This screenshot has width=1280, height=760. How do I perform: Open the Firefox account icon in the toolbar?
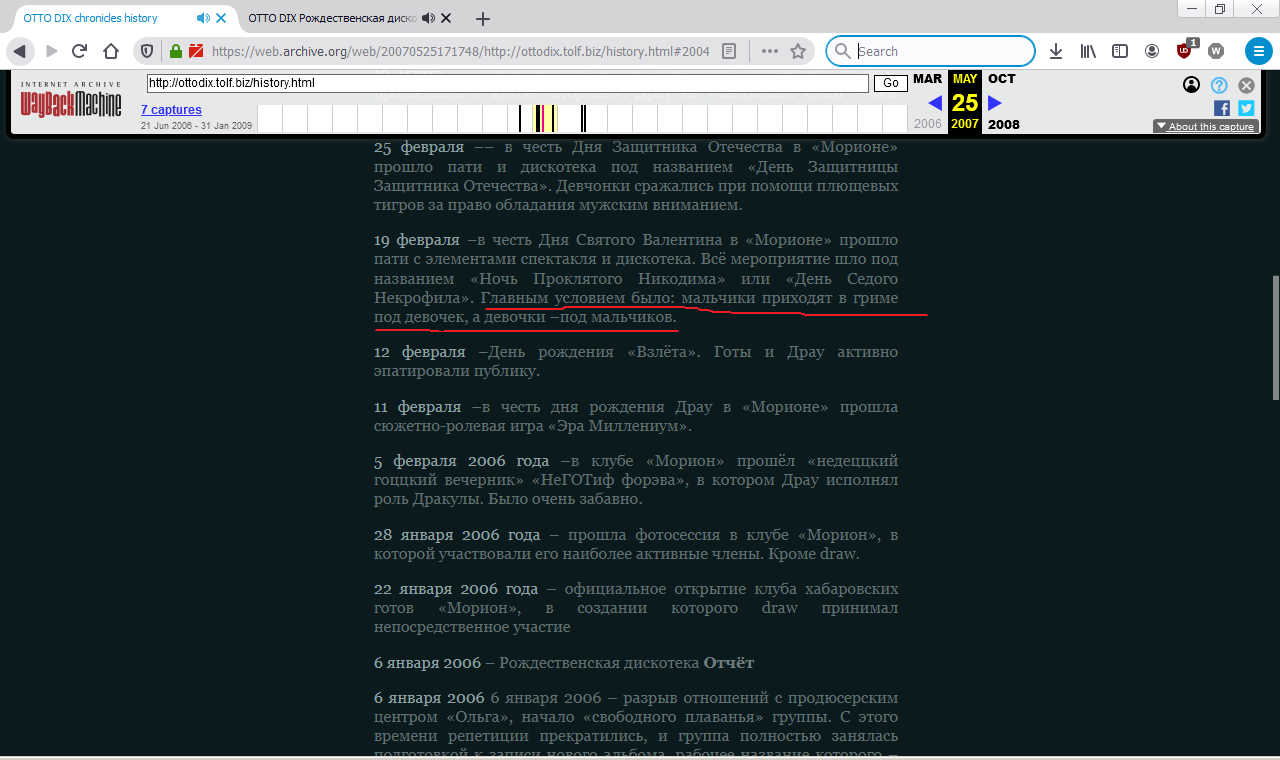click(1152, 51)
